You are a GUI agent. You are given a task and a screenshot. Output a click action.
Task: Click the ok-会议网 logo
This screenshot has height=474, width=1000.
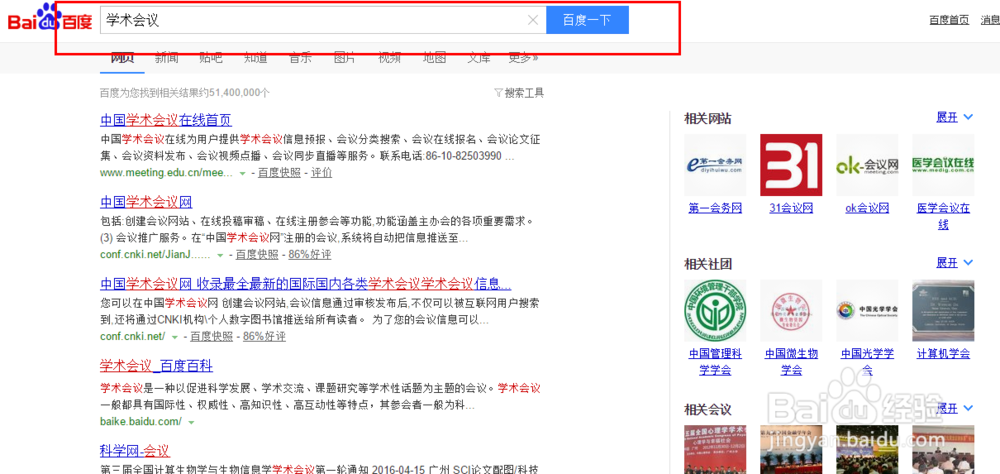[x=867, y=165]
